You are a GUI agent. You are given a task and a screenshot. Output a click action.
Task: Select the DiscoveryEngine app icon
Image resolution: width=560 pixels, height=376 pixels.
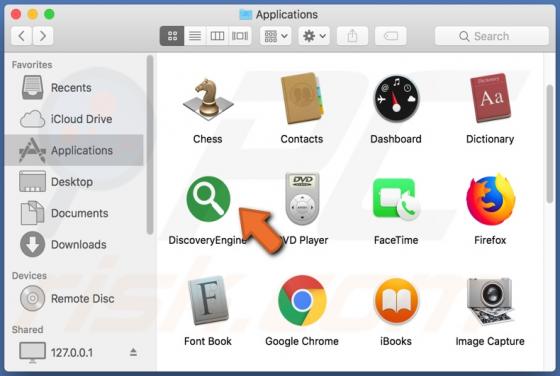209,199
